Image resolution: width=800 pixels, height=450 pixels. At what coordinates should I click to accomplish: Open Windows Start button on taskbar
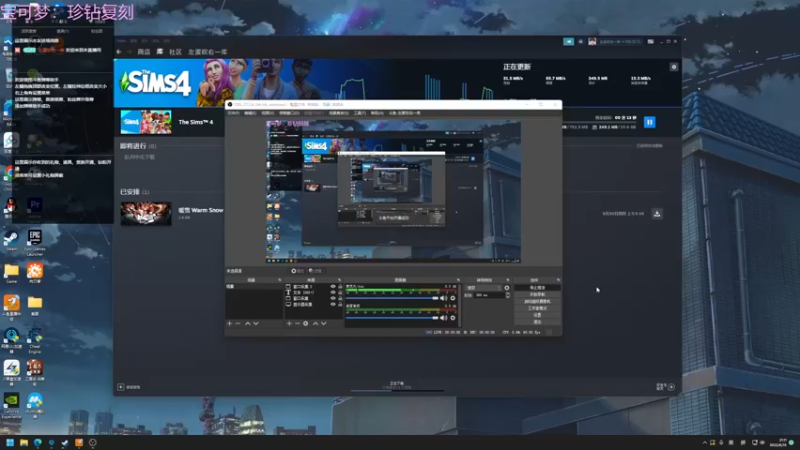click(x=10, y=443)
